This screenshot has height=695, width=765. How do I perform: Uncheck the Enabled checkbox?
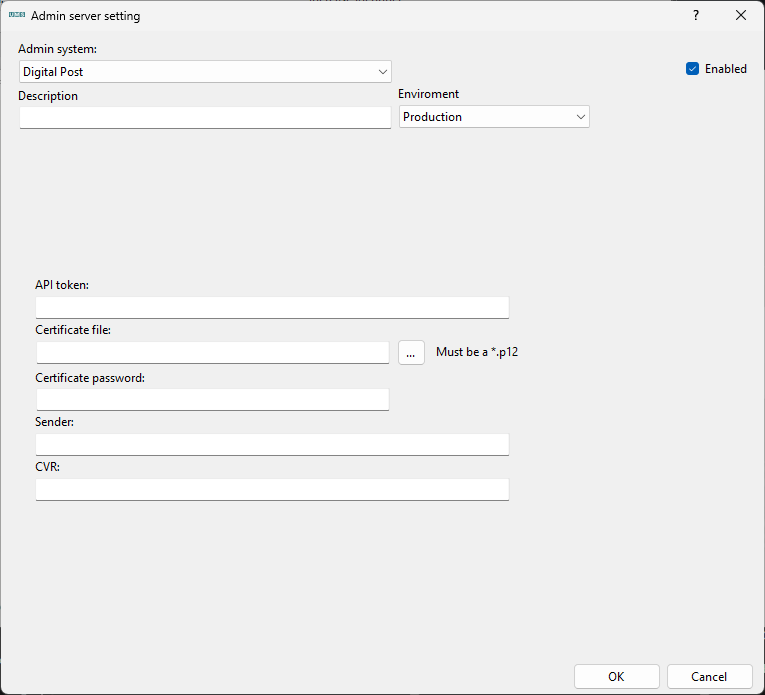click(693, 69)
